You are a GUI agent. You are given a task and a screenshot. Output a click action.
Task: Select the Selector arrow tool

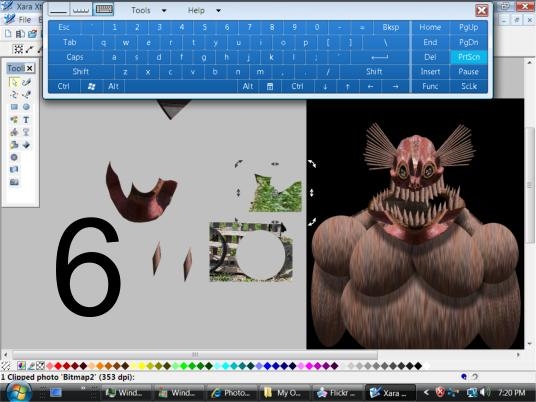click(x=14, y=82)
